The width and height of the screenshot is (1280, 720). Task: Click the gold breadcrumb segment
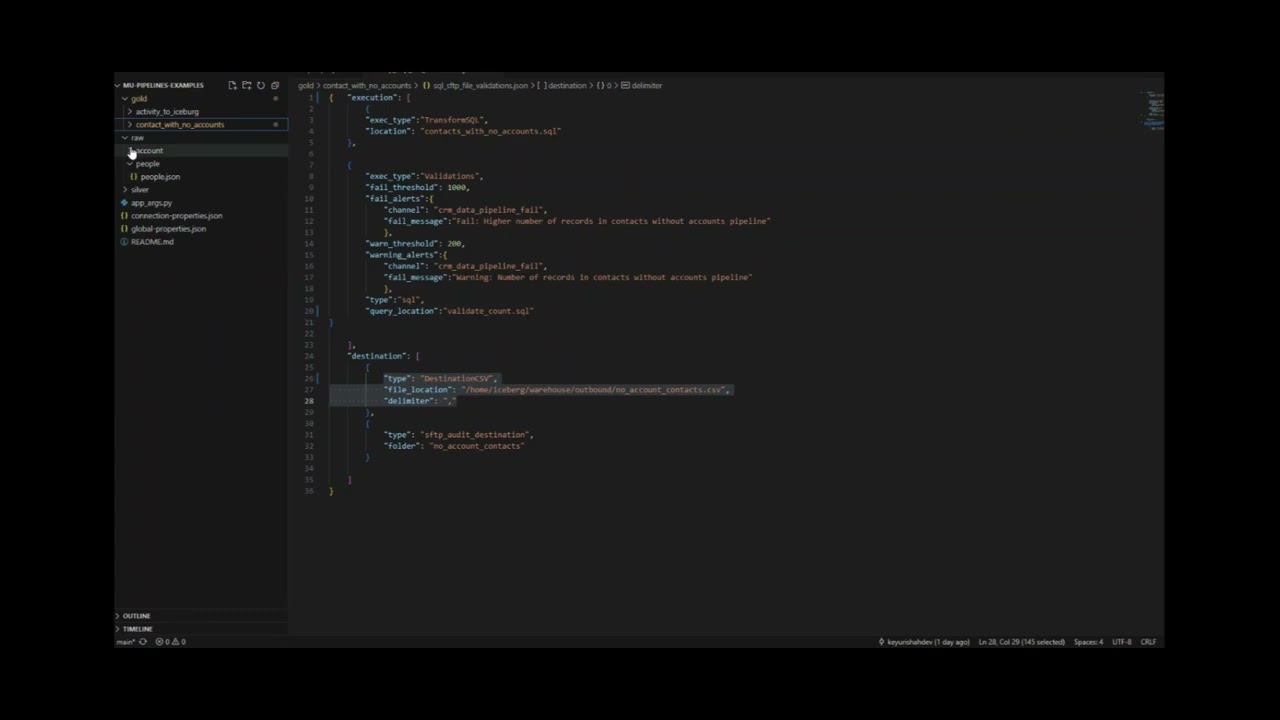point(305,86)
